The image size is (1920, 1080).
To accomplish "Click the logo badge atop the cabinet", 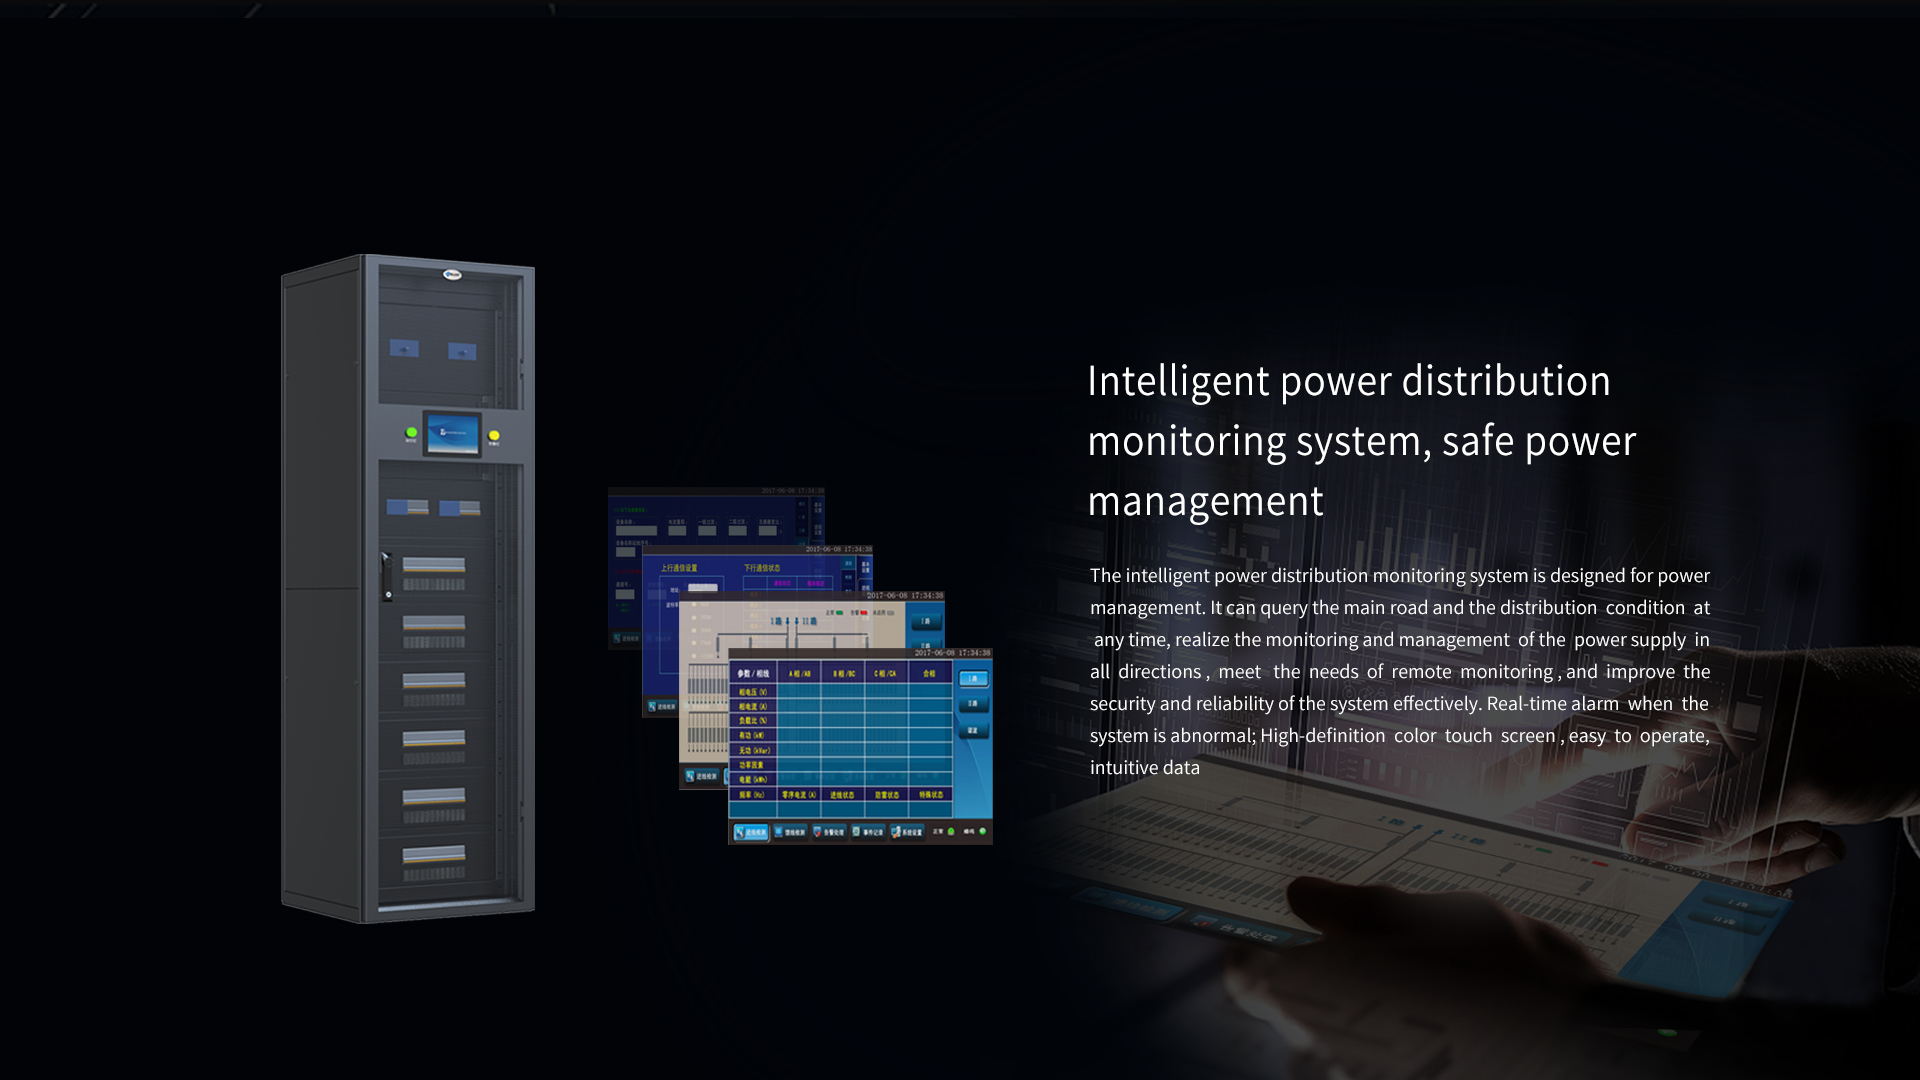I will tap(452, 274).
